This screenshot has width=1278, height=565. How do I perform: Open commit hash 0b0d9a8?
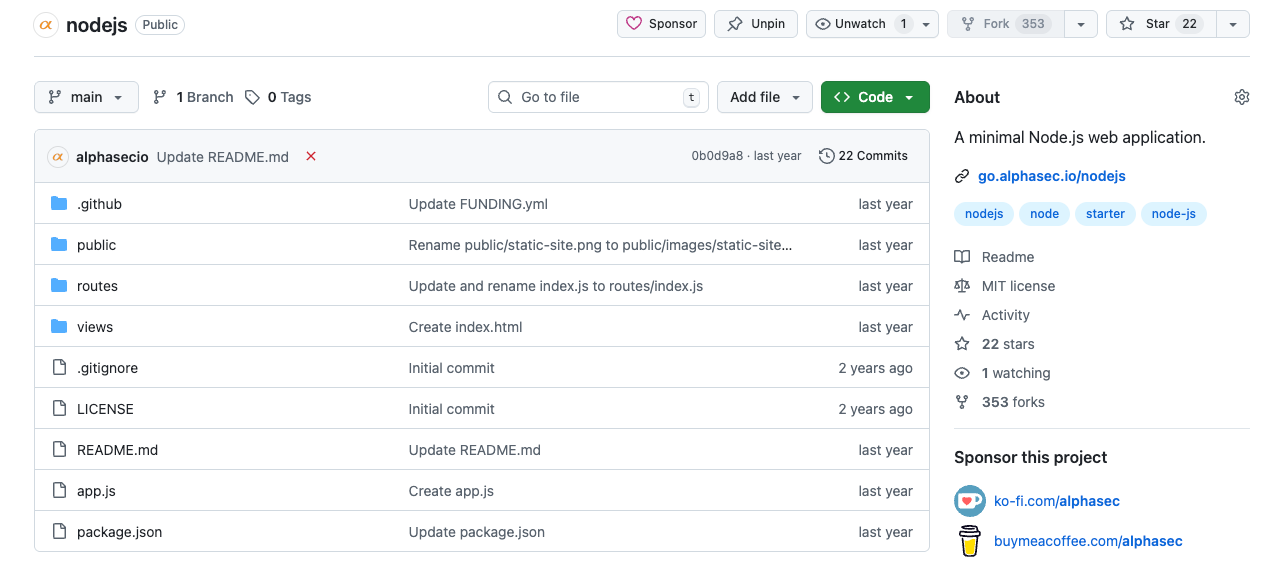[x=717, y=156]
